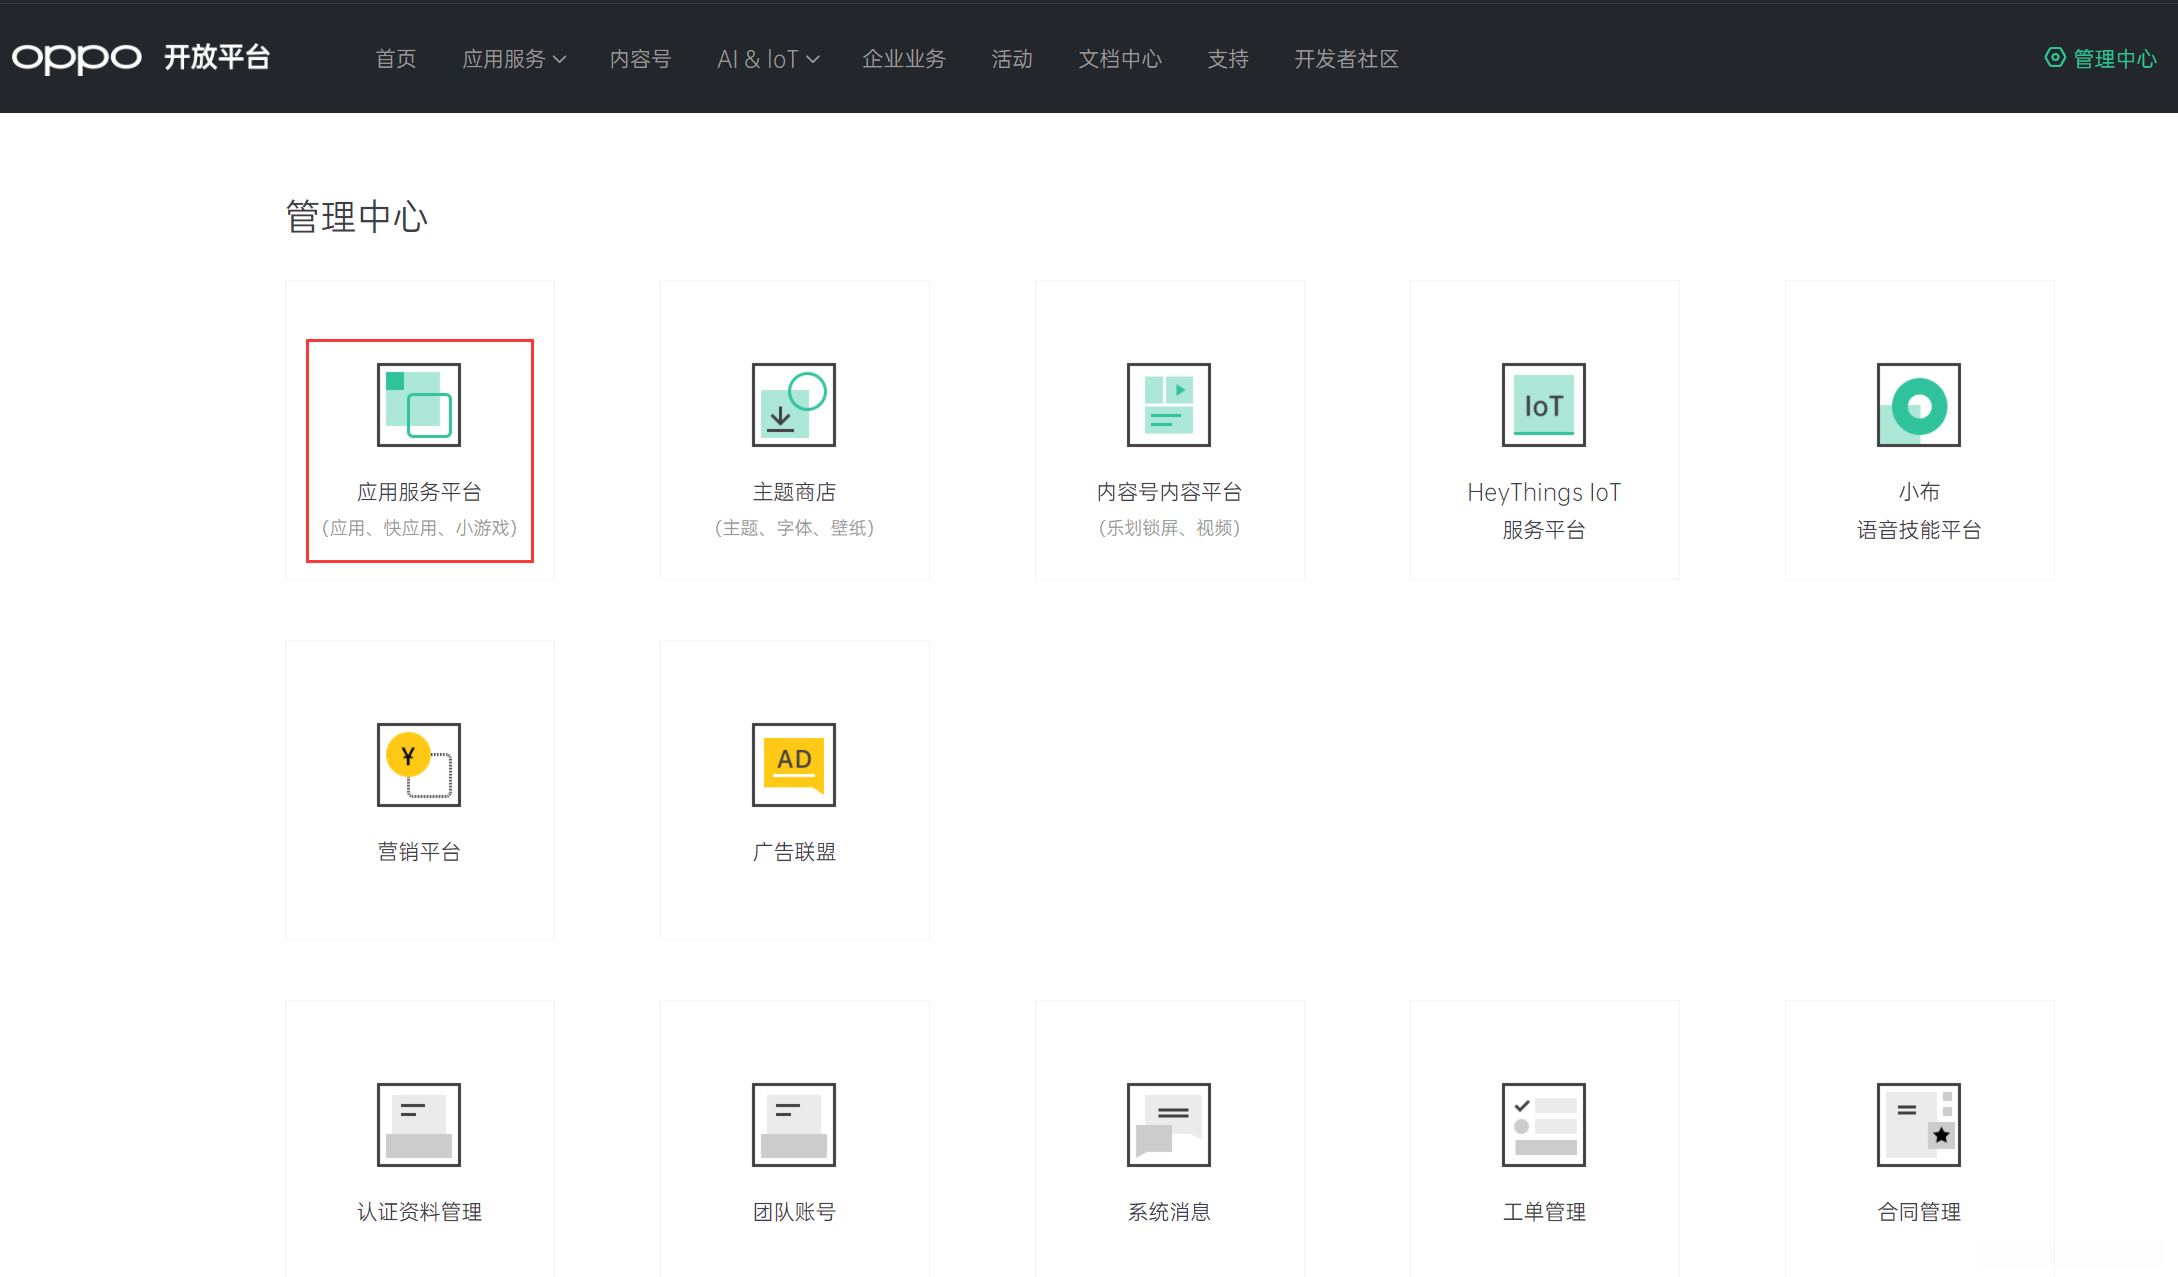Click the OPPO 开放平台 logo

[141, 58]
